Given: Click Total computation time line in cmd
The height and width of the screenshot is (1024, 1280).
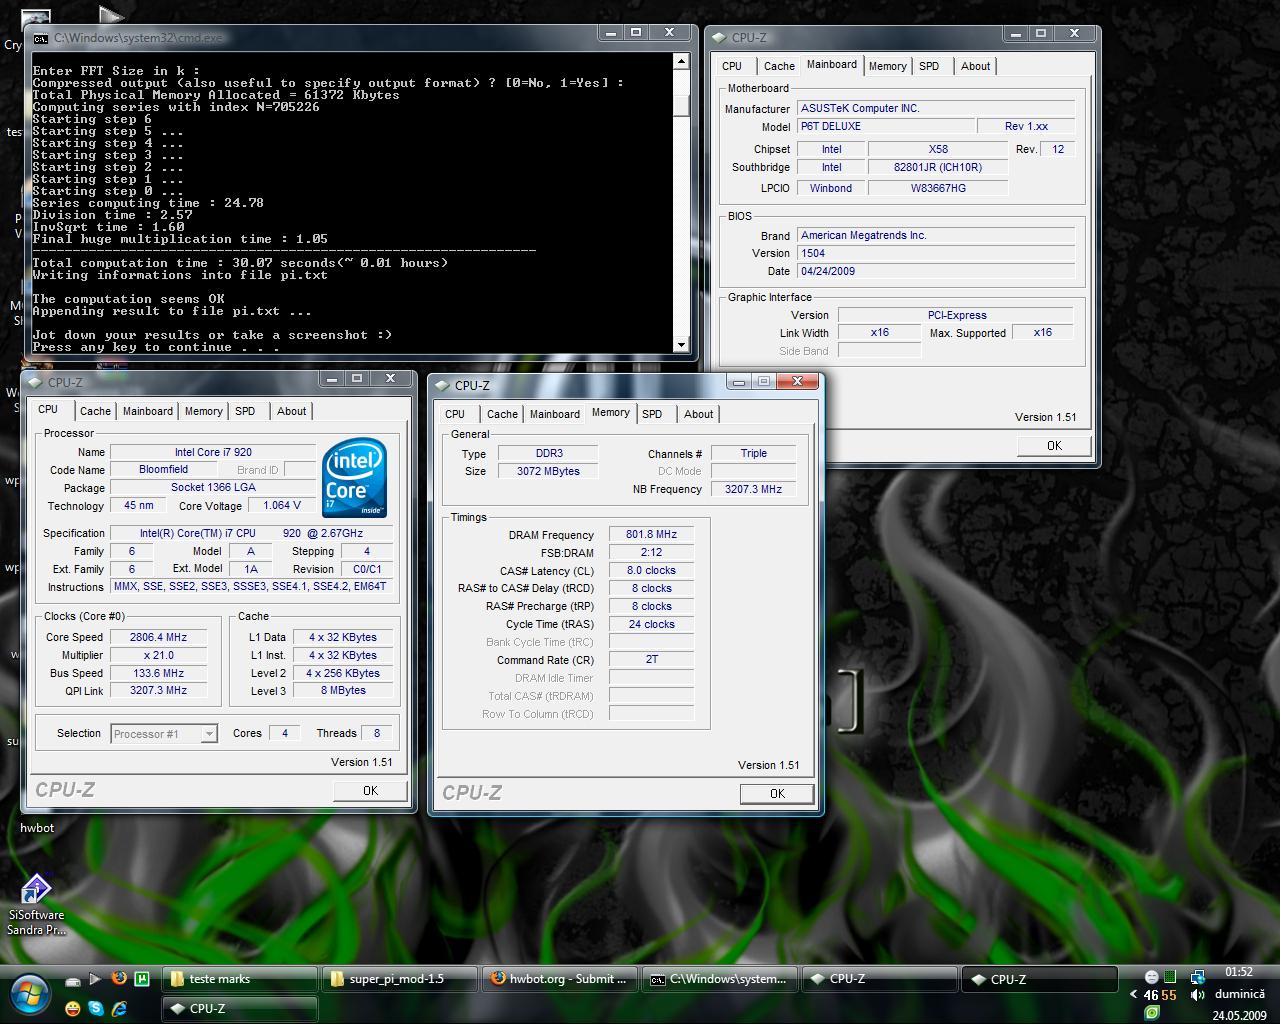Looking at the screenshot, I should (x=240, y=263).
